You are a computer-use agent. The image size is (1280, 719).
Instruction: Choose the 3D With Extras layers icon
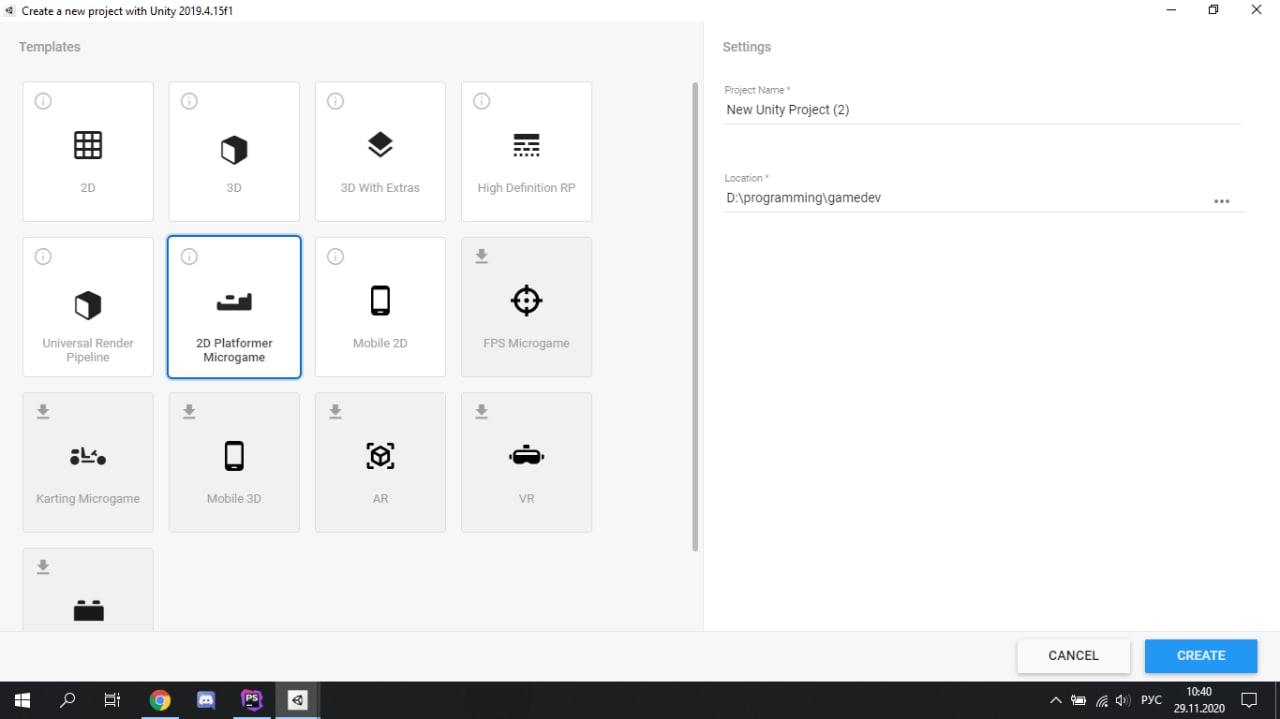coord(380,145)
